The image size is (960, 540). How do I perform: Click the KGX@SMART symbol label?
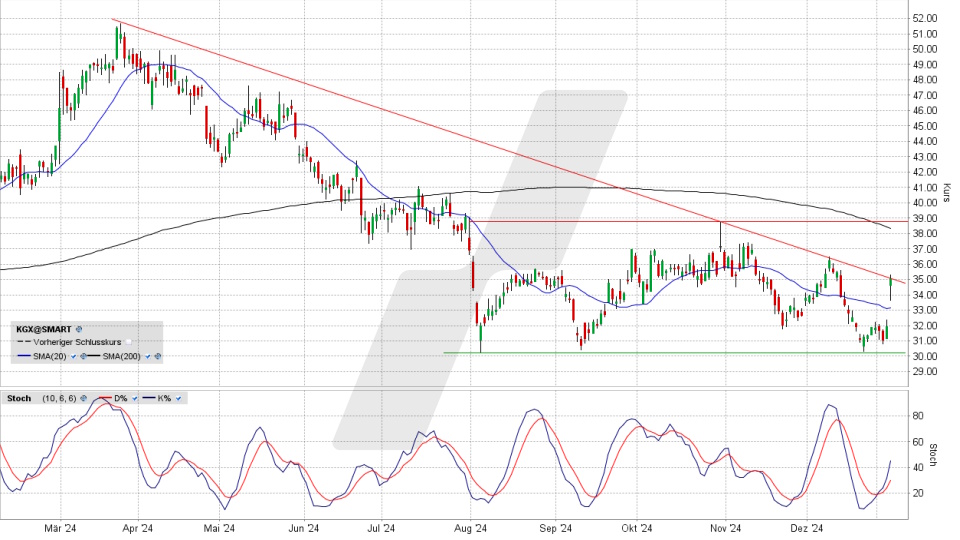[43, 329]
